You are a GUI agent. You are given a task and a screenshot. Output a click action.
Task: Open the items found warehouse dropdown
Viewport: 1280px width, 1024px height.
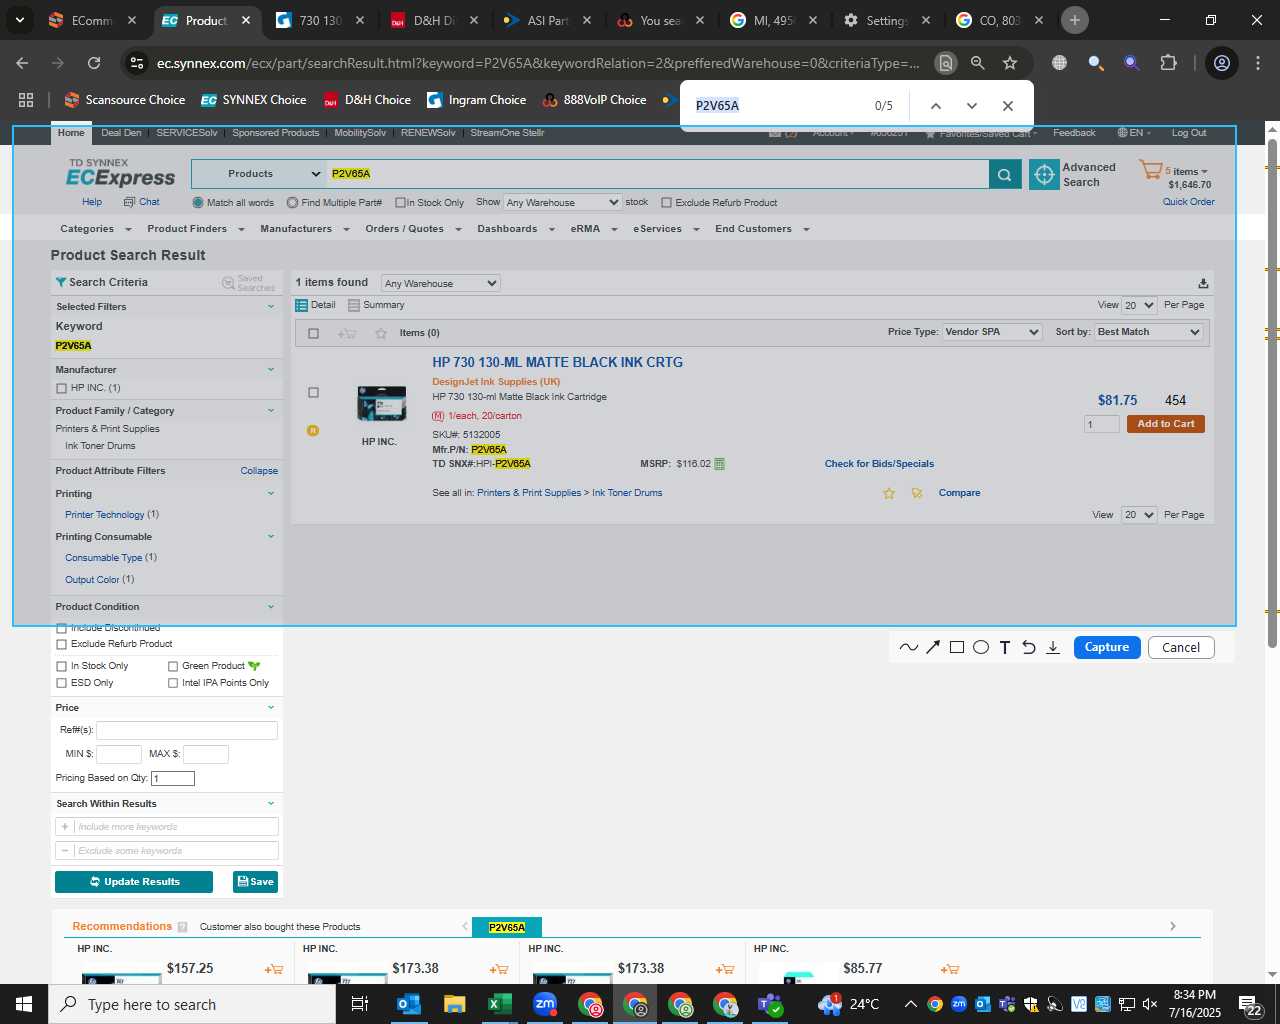(441, 284)
